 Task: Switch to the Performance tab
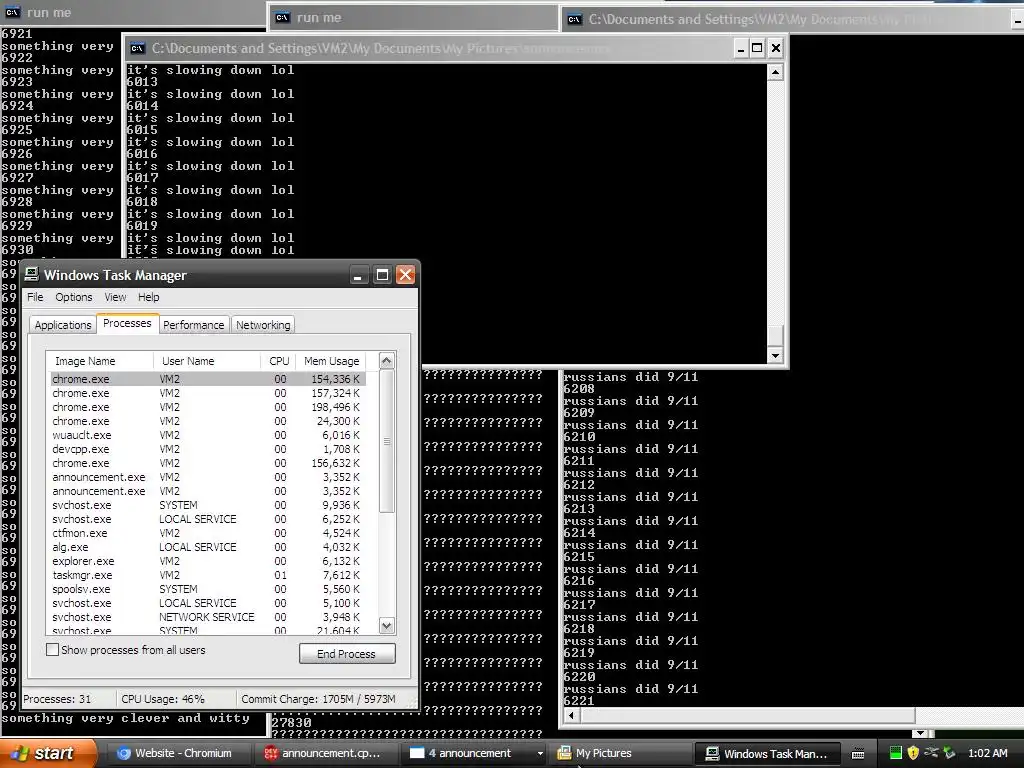tap(193, 325)
